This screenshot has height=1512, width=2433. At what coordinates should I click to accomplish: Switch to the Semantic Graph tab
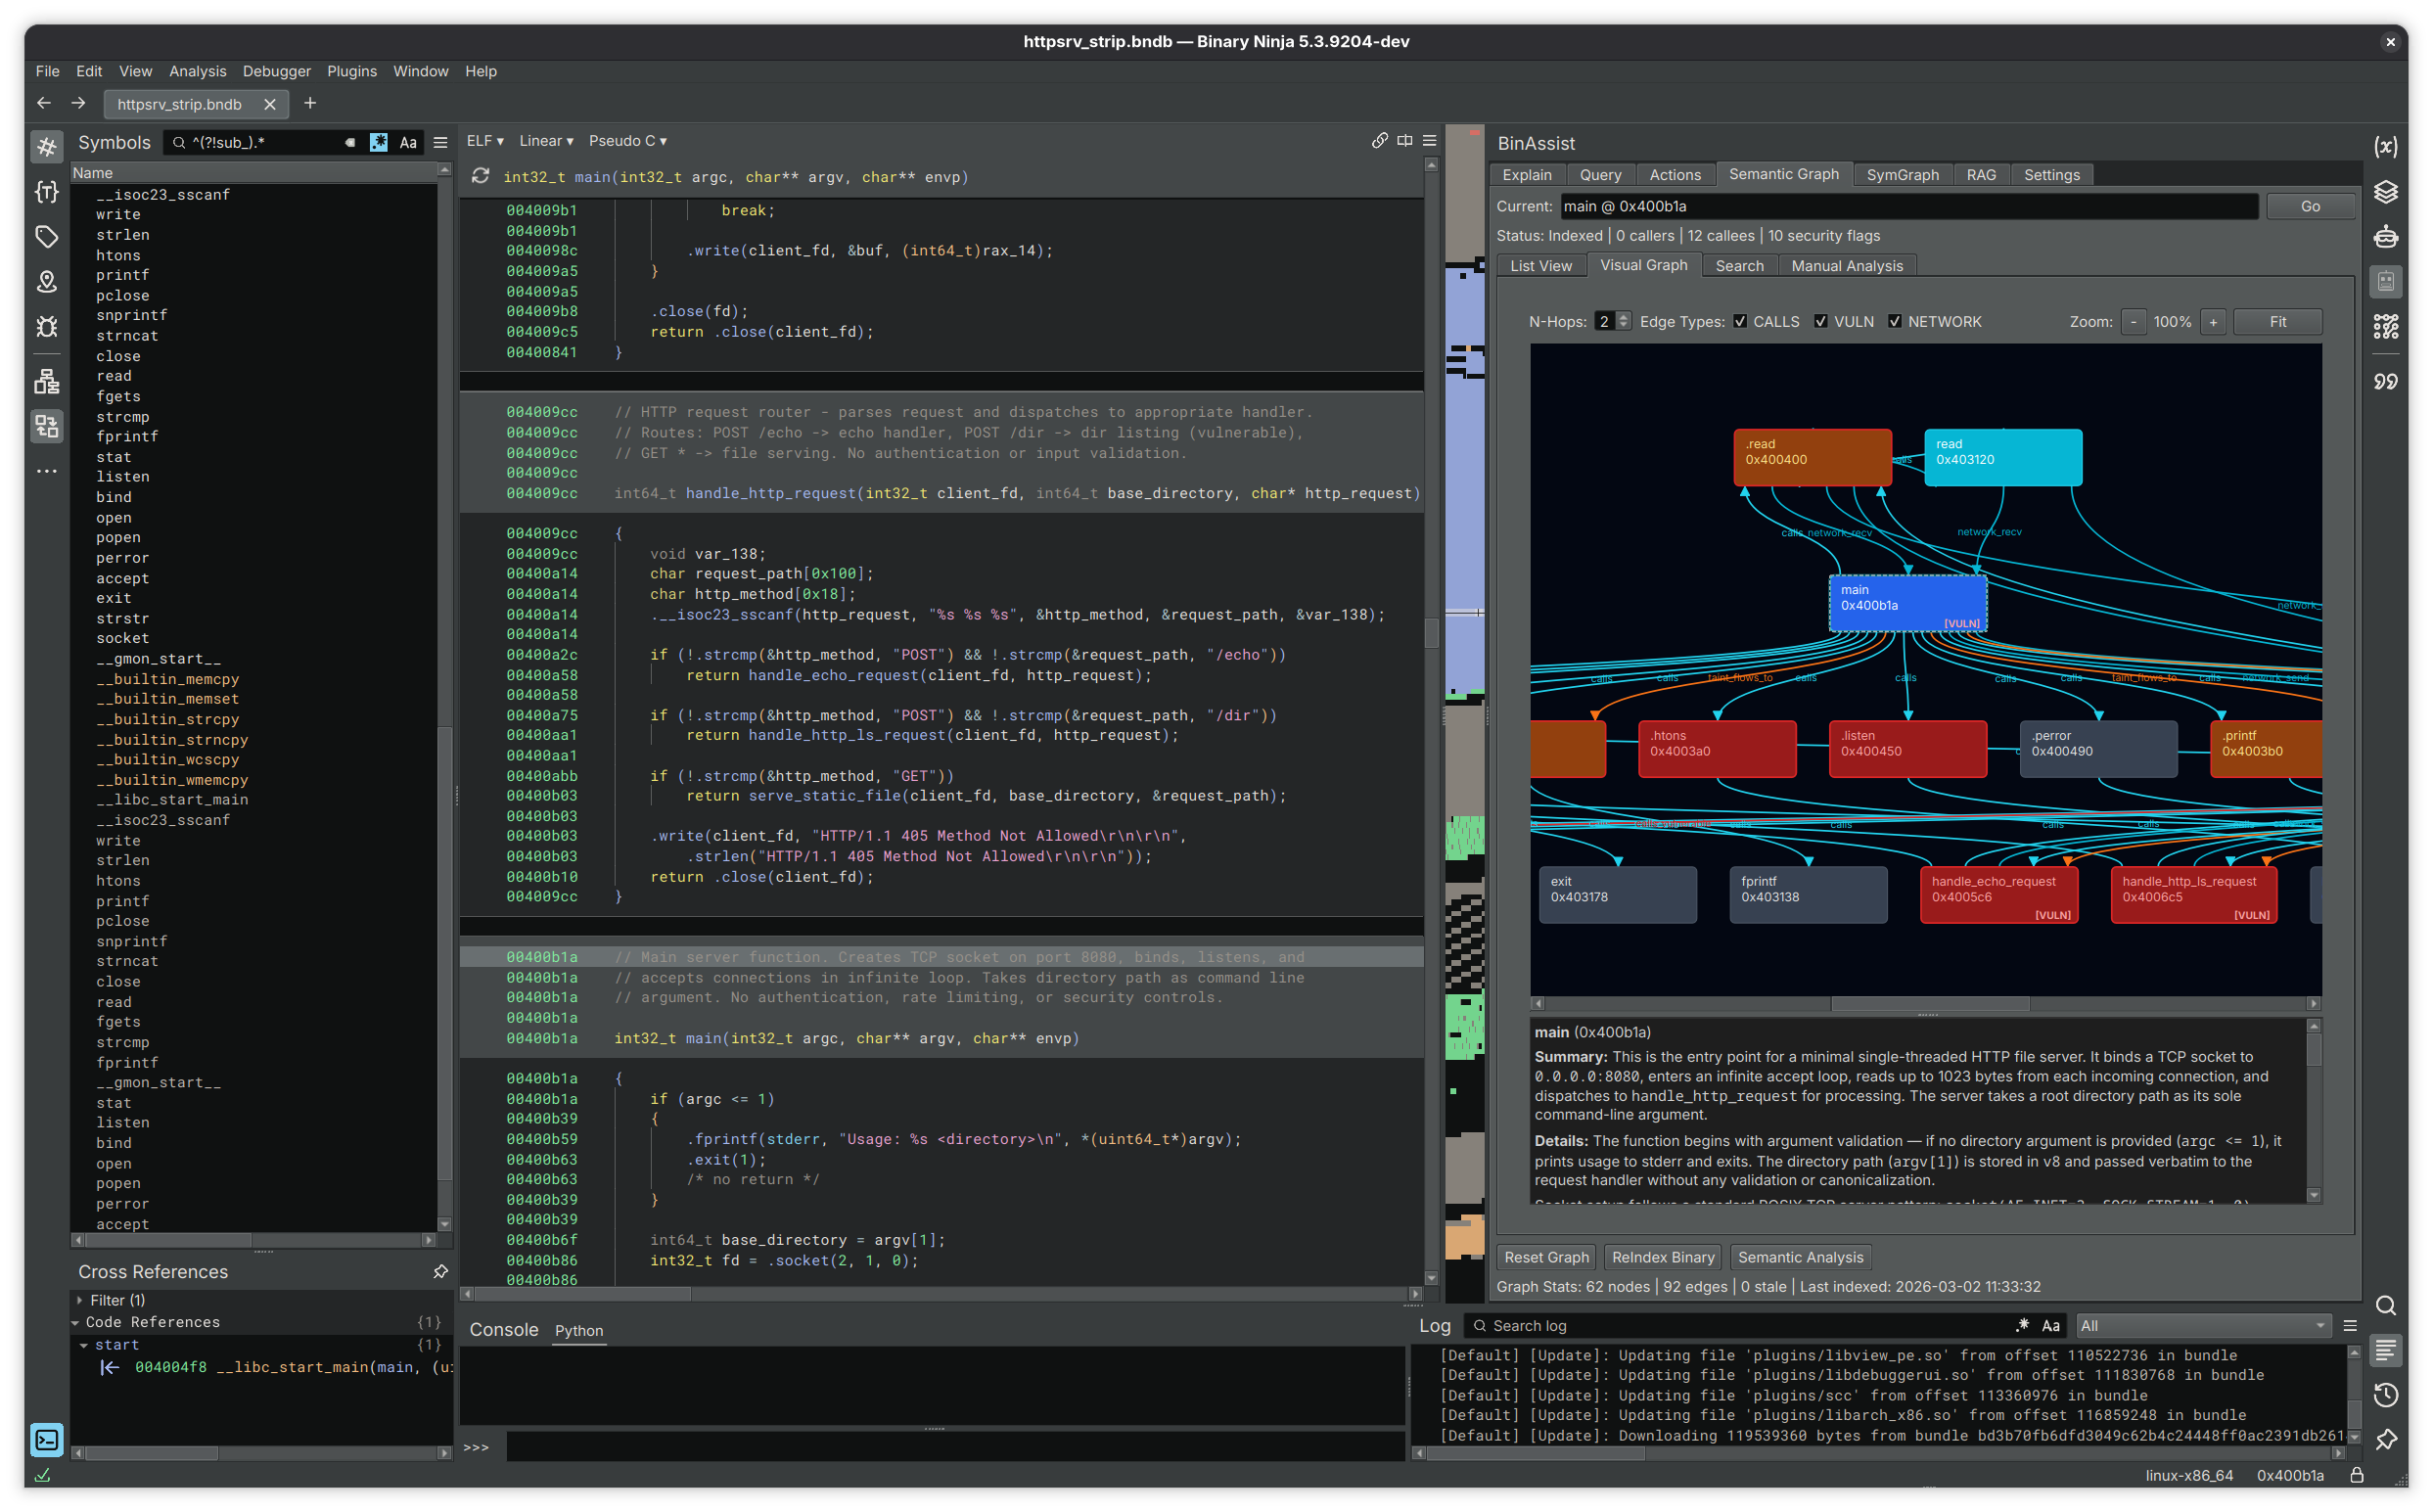pos(1784,174)
